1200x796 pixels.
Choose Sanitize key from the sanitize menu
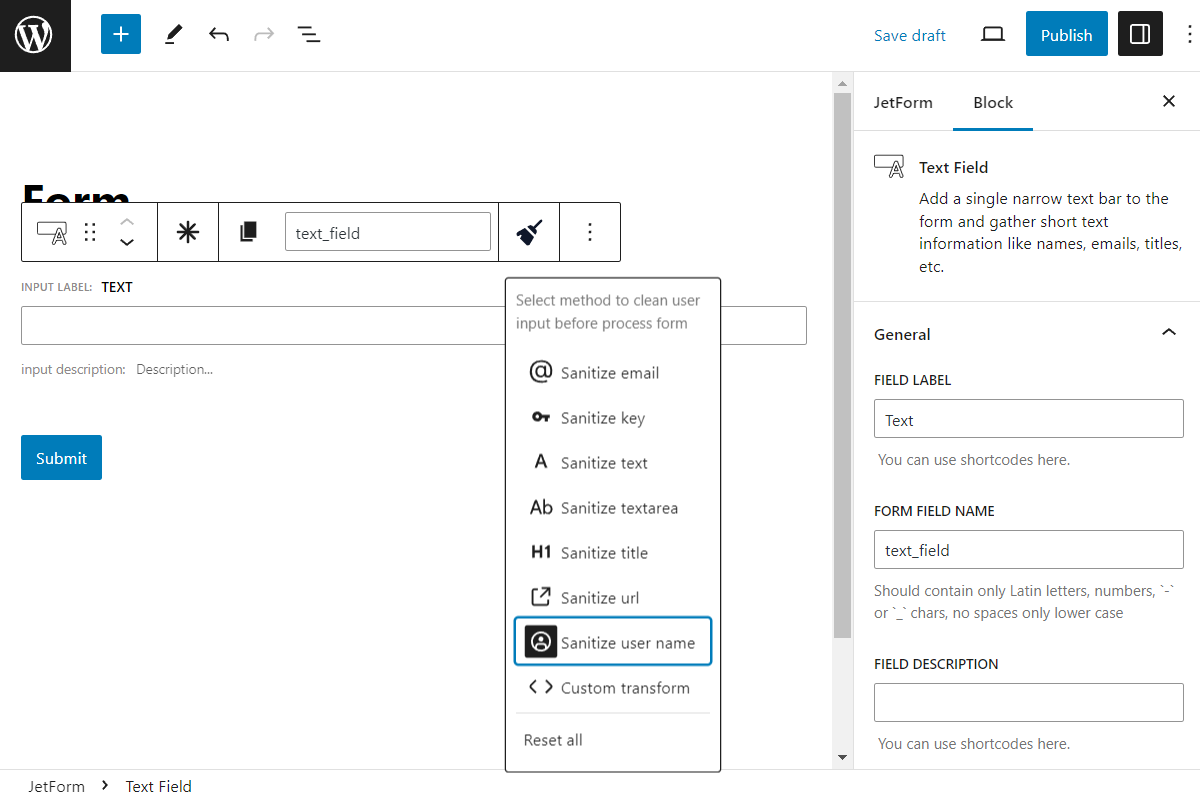pyautogui.click(x=604, y=417)
